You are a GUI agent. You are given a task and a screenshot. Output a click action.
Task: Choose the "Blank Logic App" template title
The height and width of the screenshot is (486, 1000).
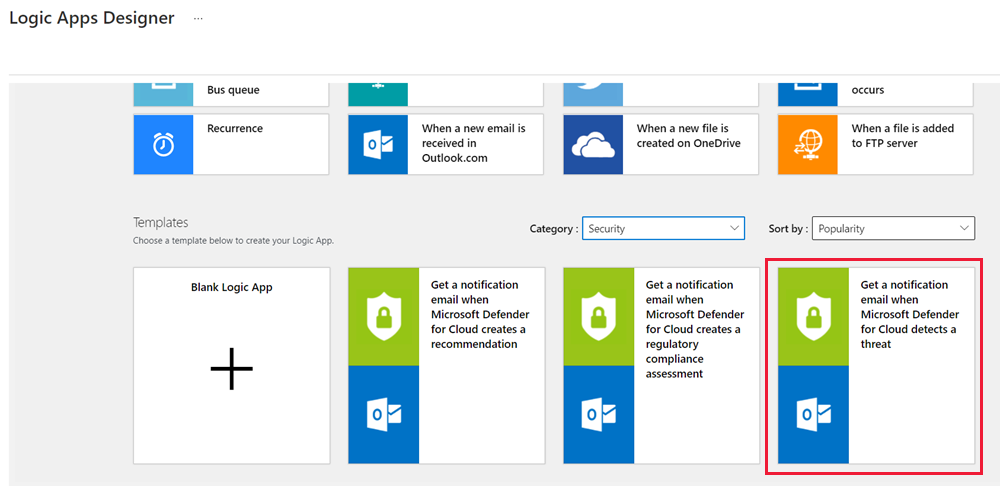pyautogui.click(x=231, y=288)
